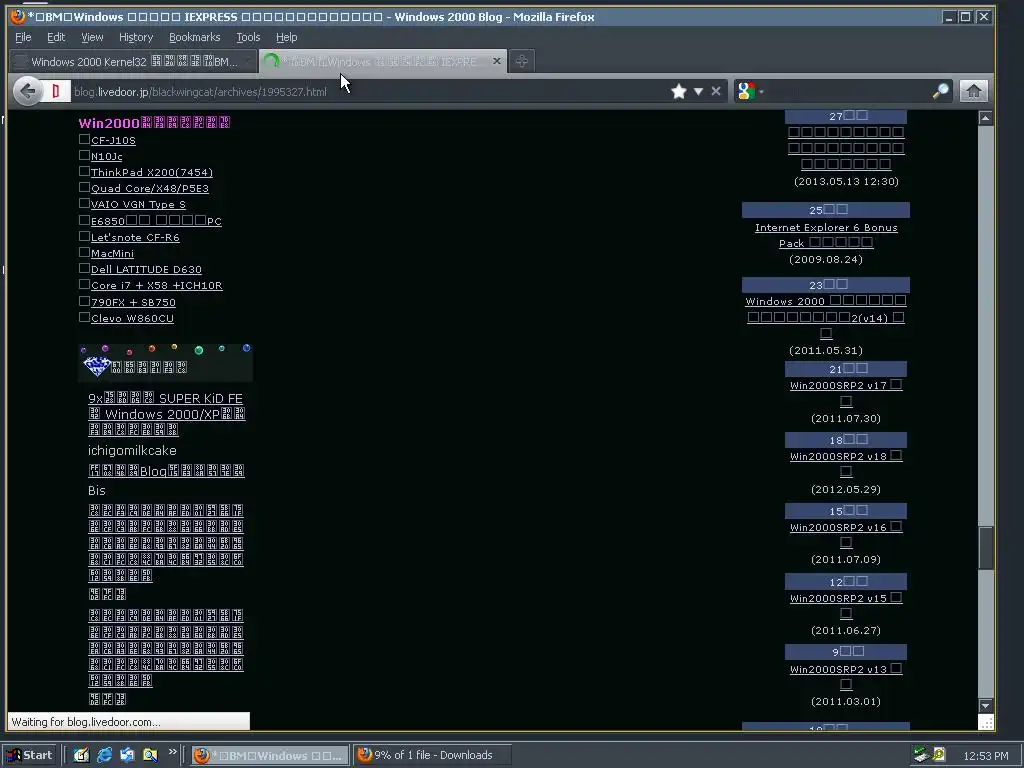1024x768 pixels.
Task: Click the livedoor site identity icon
Action: point(56,91)
